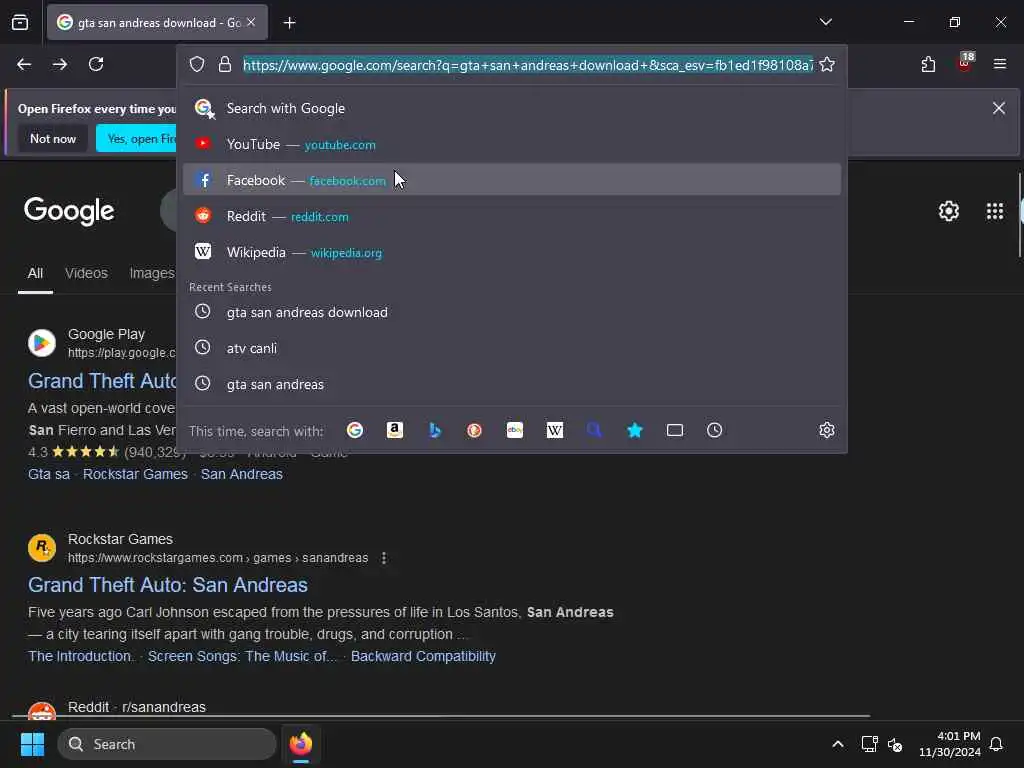Viewport: 1024px width, 768px height.
Task: Search this time with eBay icon
Action: pyautogui.click(x=515, y=430)
